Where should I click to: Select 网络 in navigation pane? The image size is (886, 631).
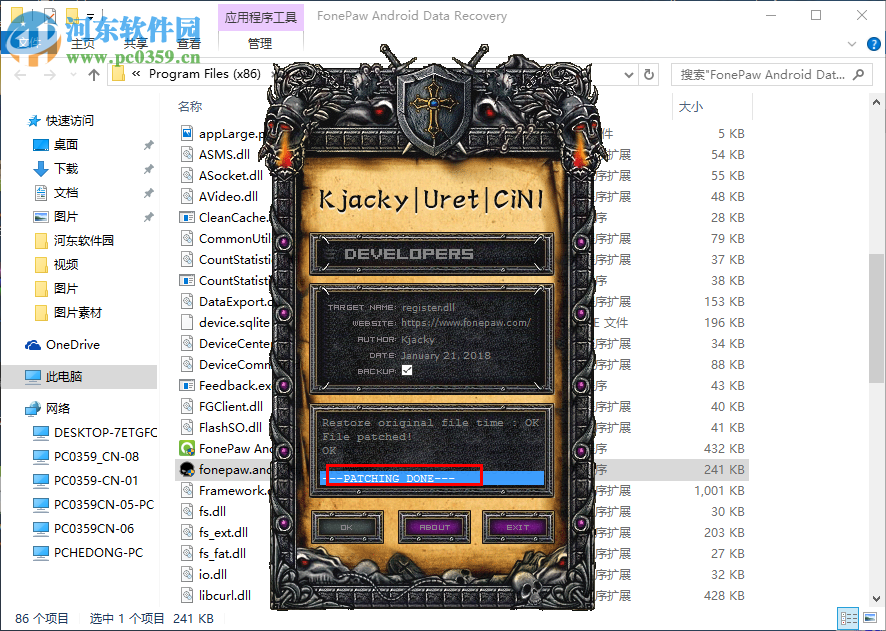coord(58,408)
